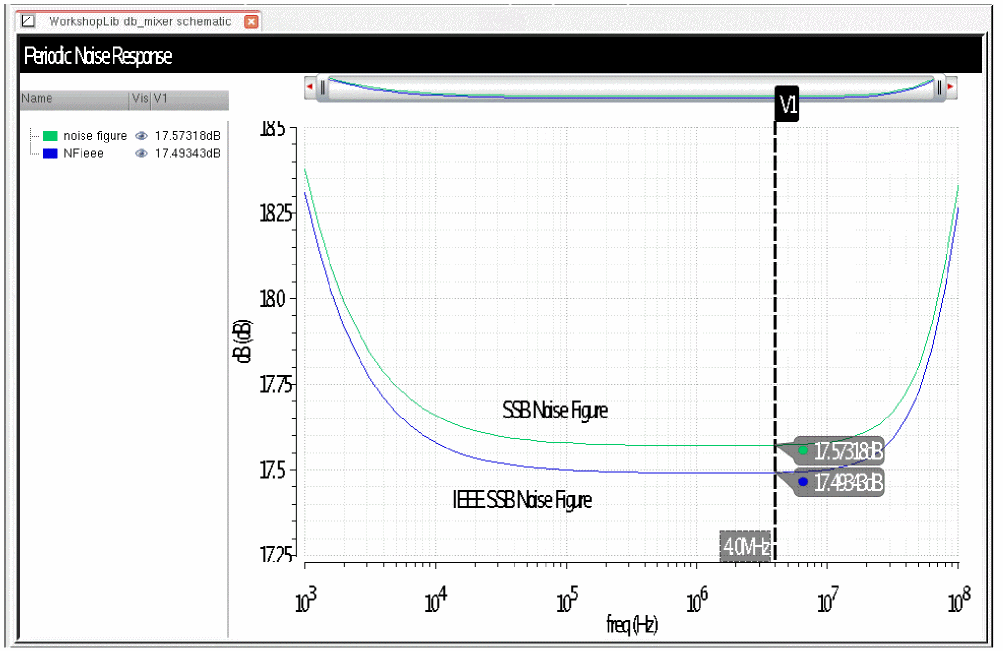Click the right red arrow of zoom strip

click(x=951, y=87)
